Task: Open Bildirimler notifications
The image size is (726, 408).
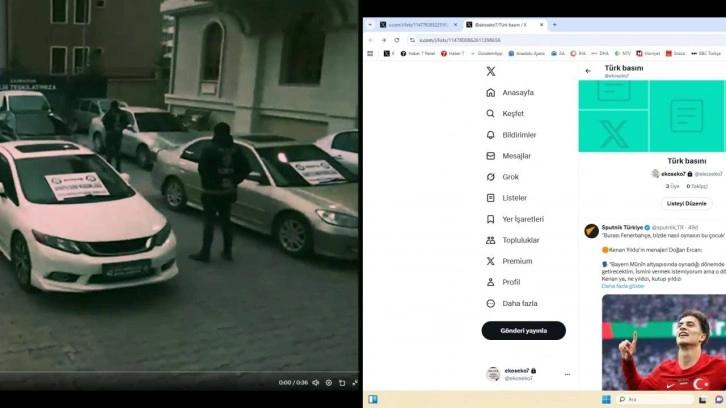Action: click(518, 135)
